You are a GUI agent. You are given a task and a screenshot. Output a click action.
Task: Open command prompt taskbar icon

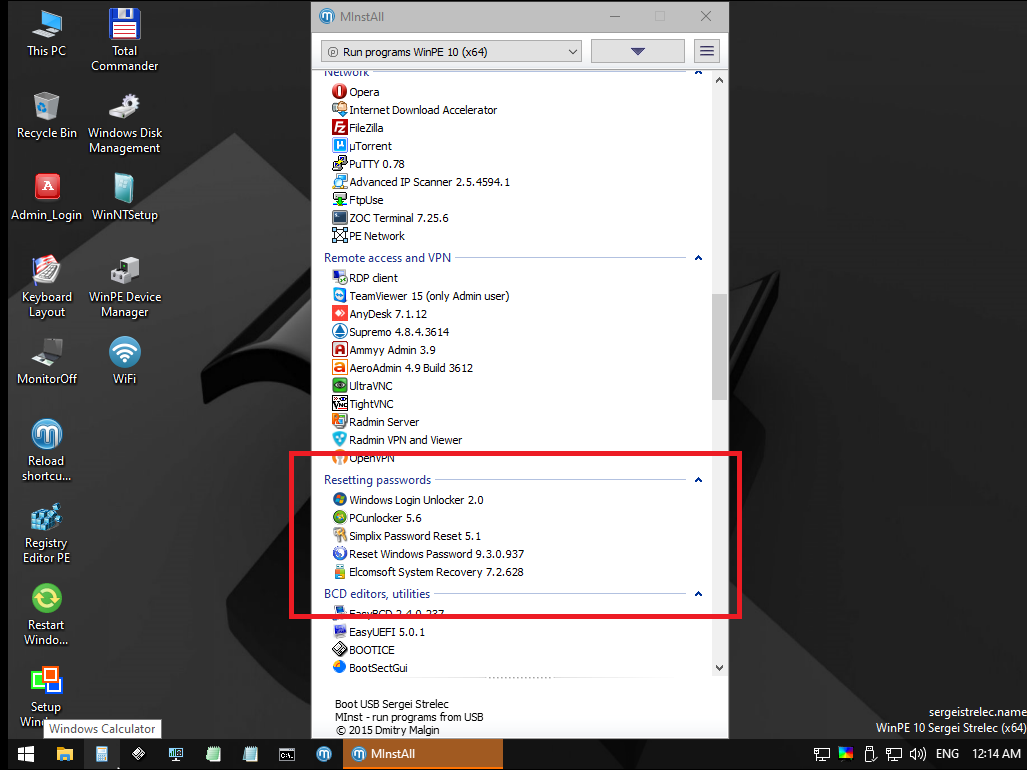coord(287,754)
